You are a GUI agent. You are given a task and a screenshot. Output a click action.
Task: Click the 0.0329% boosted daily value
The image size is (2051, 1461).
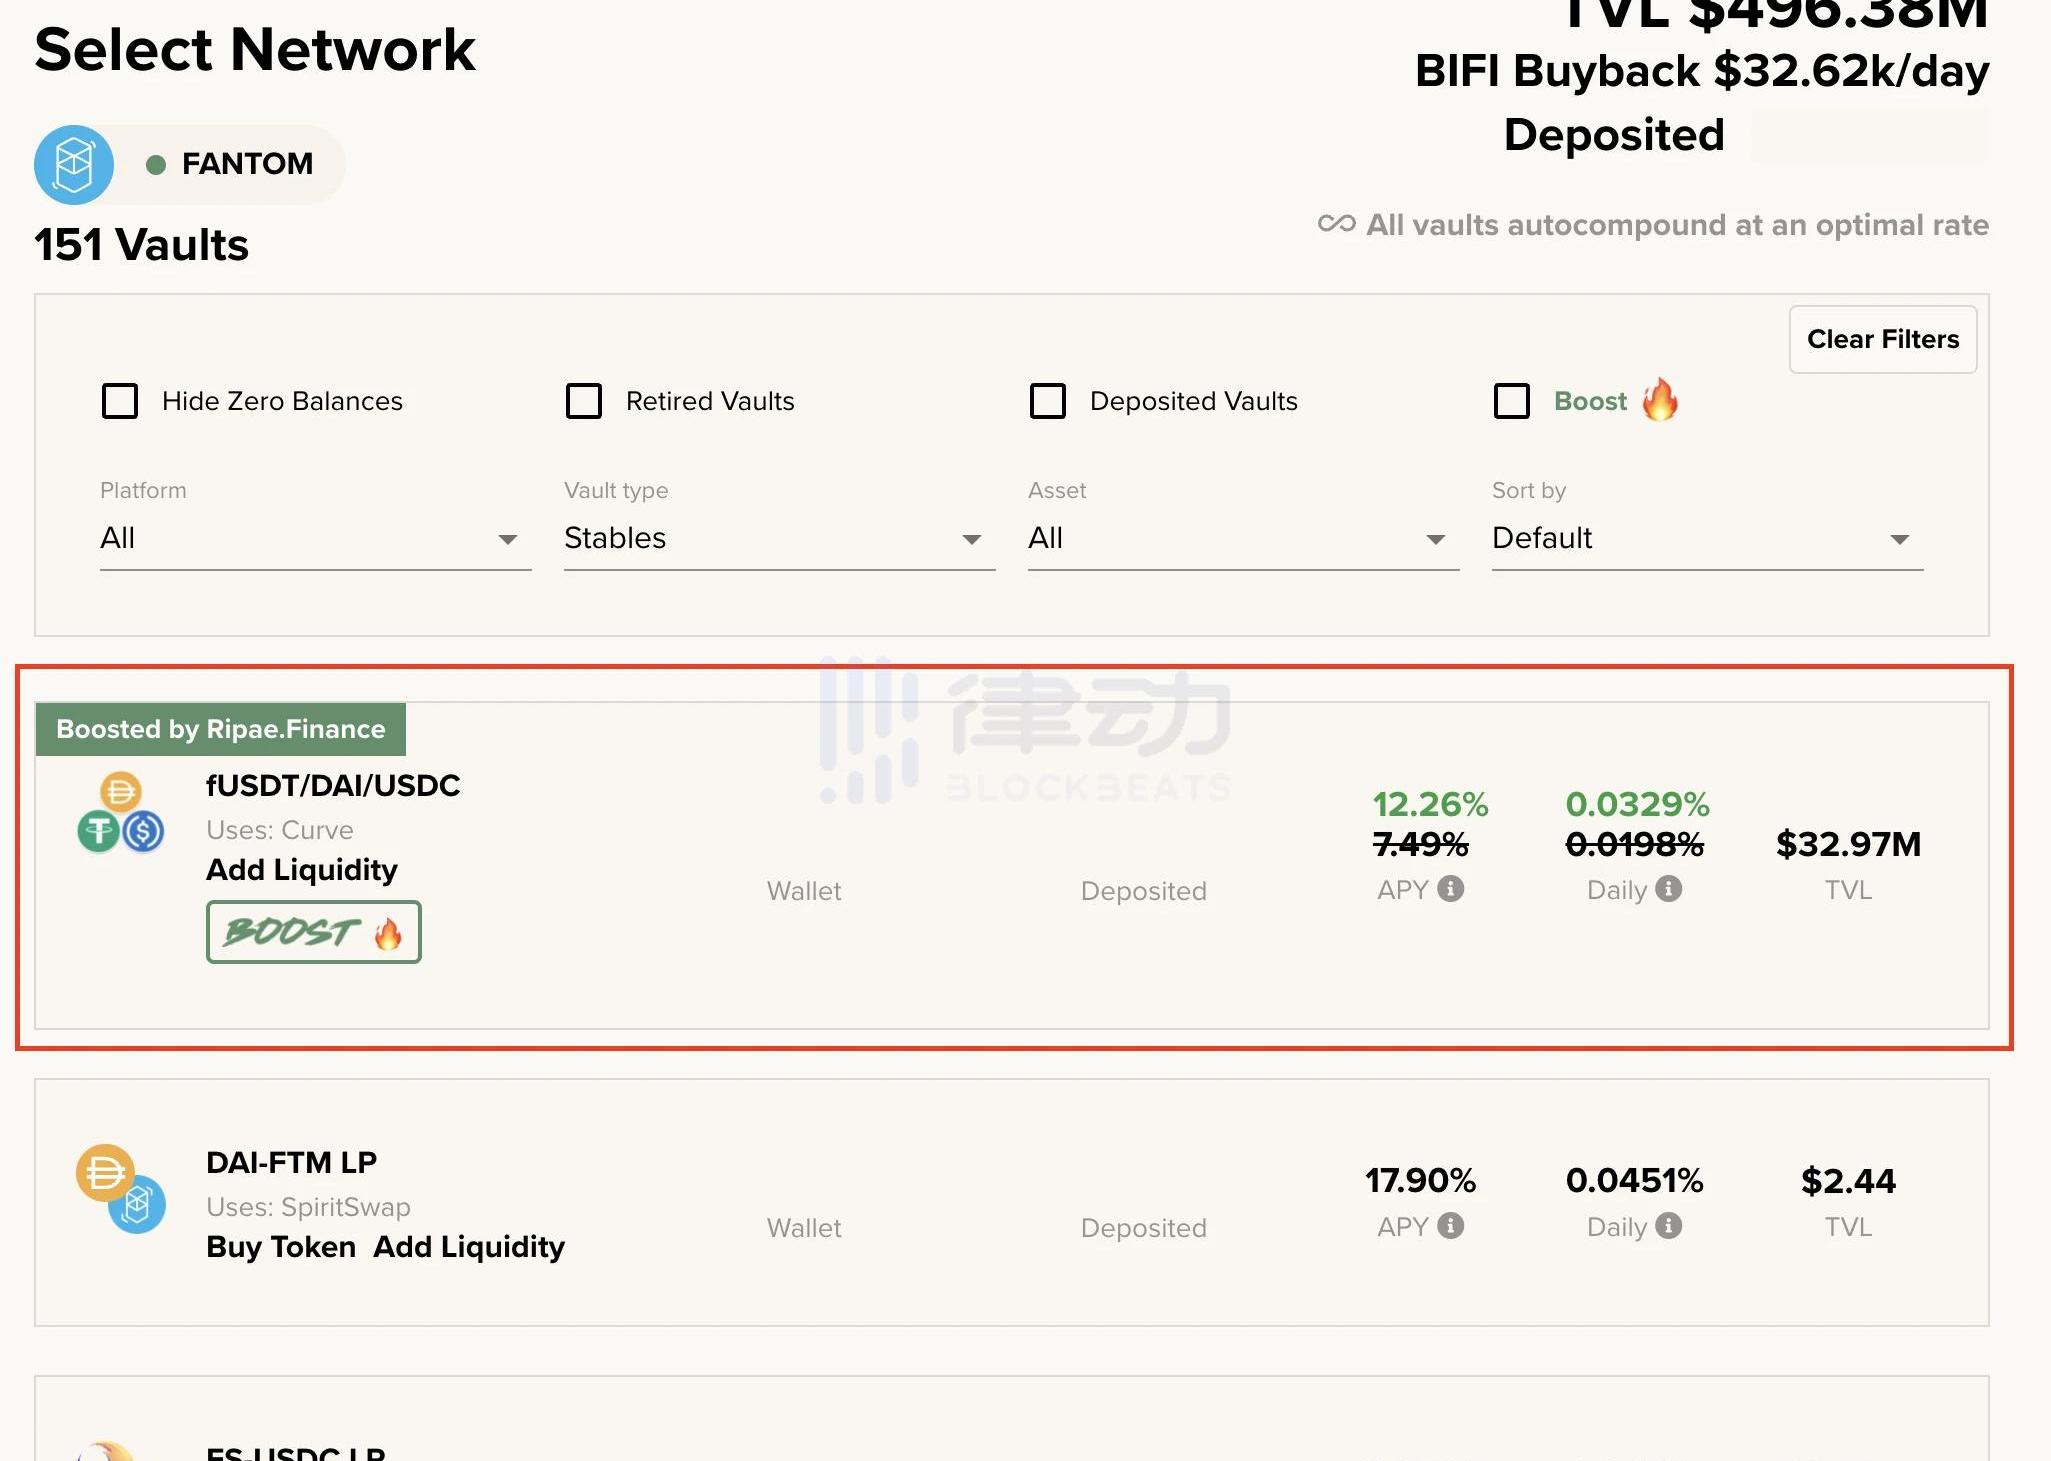point(1638,804)
